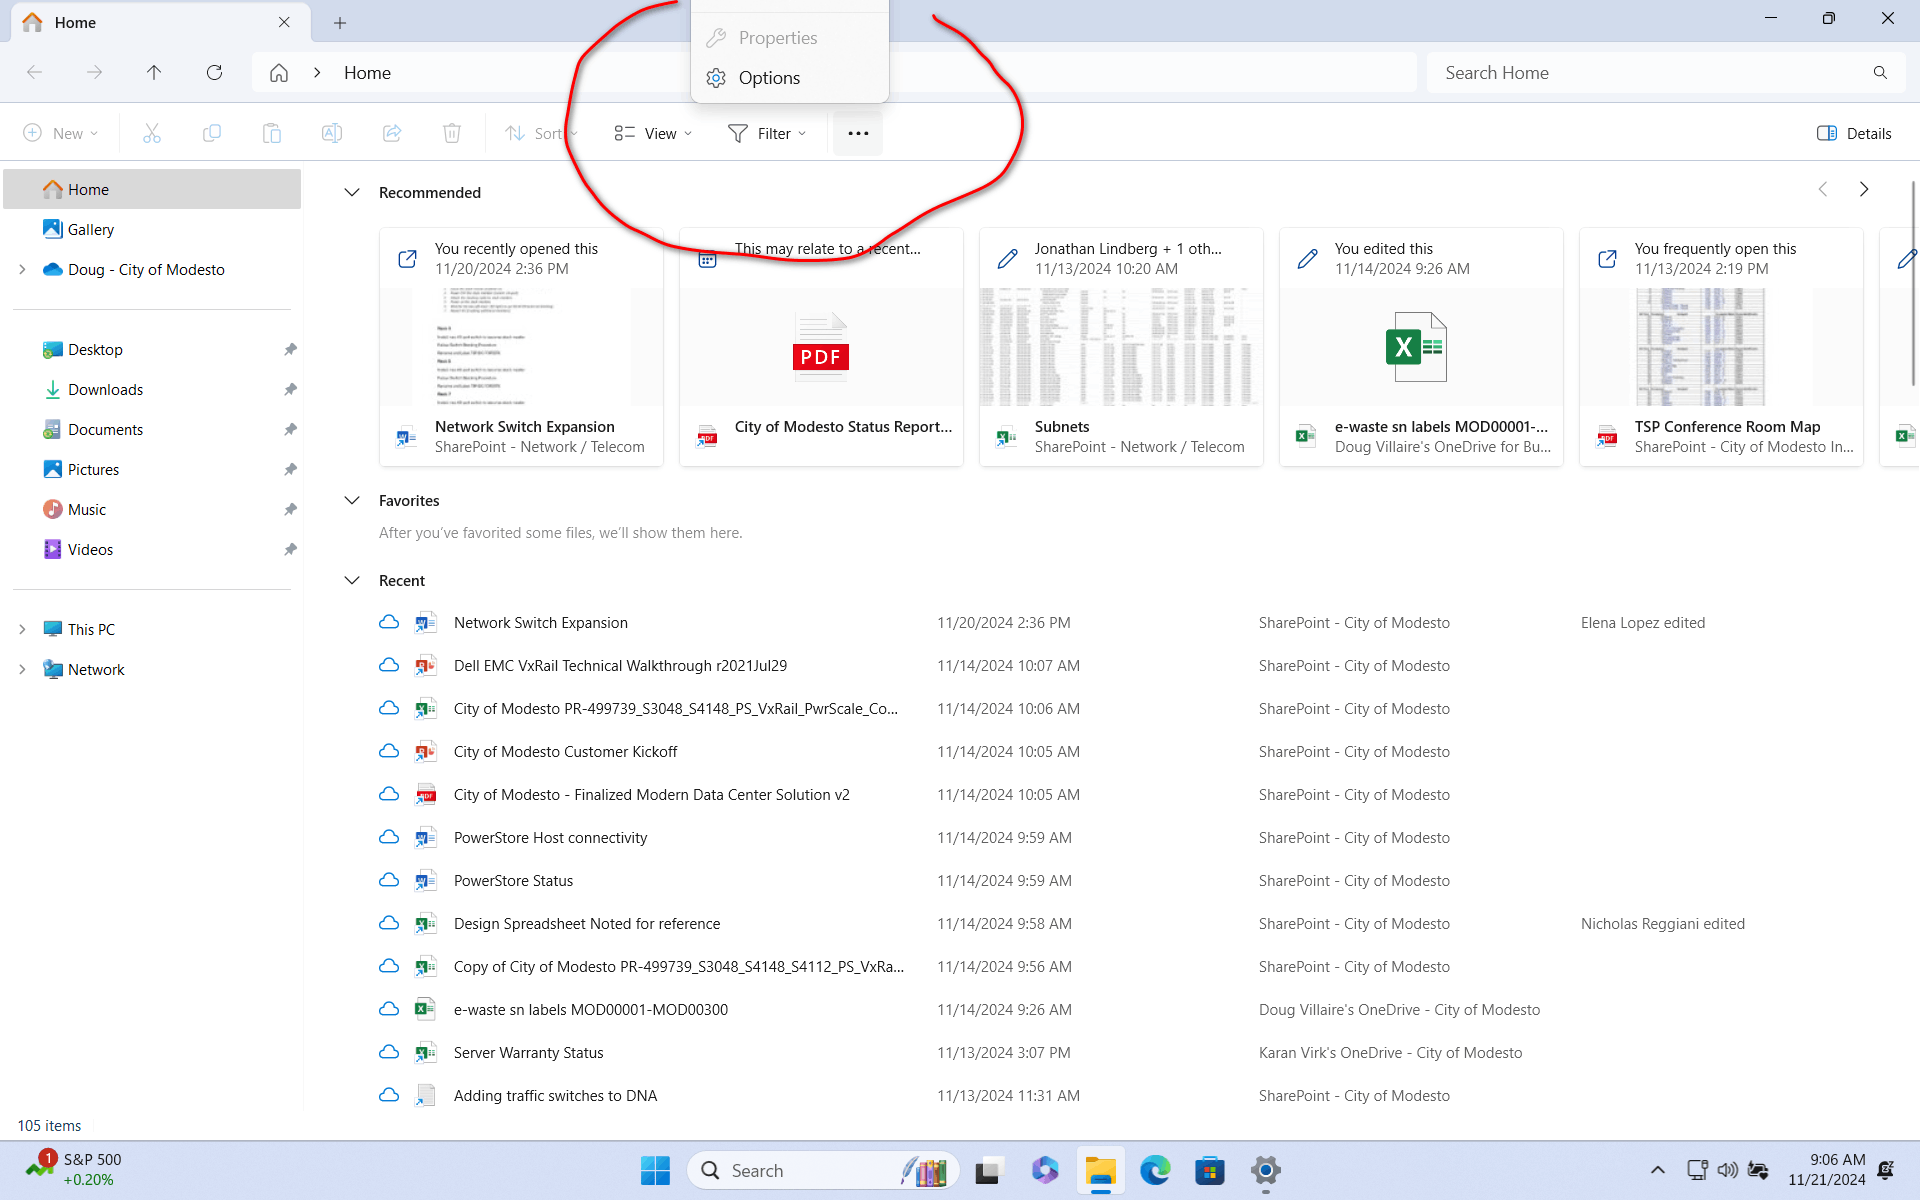Open Settings gear in taskbar
This screenshot has height=1200, width=1920.
[1265, 1170]
